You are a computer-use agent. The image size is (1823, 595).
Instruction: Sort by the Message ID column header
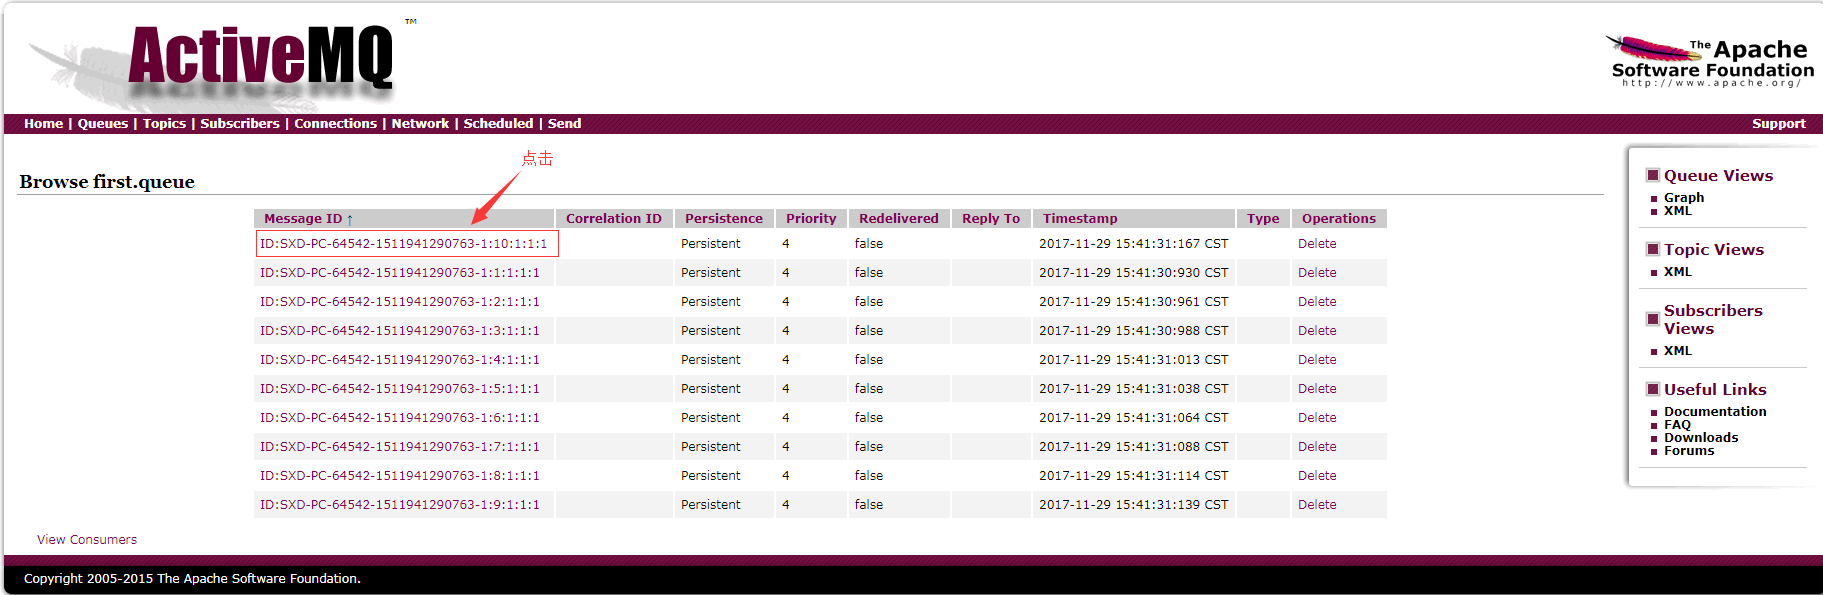click(x=303, y=218)
